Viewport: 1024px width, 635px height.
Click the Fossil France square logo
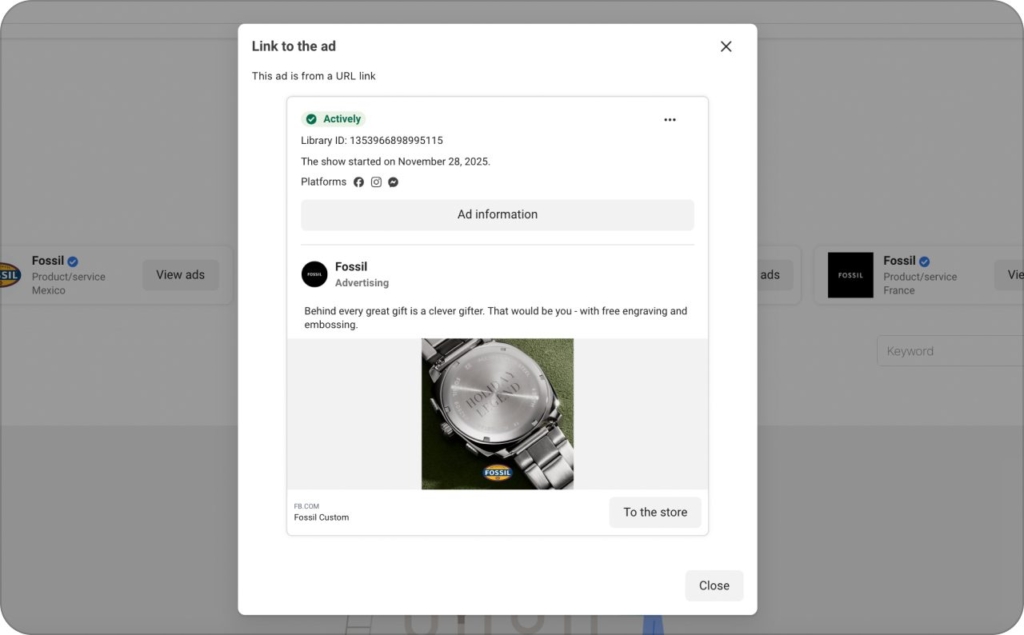click(850, 274)
